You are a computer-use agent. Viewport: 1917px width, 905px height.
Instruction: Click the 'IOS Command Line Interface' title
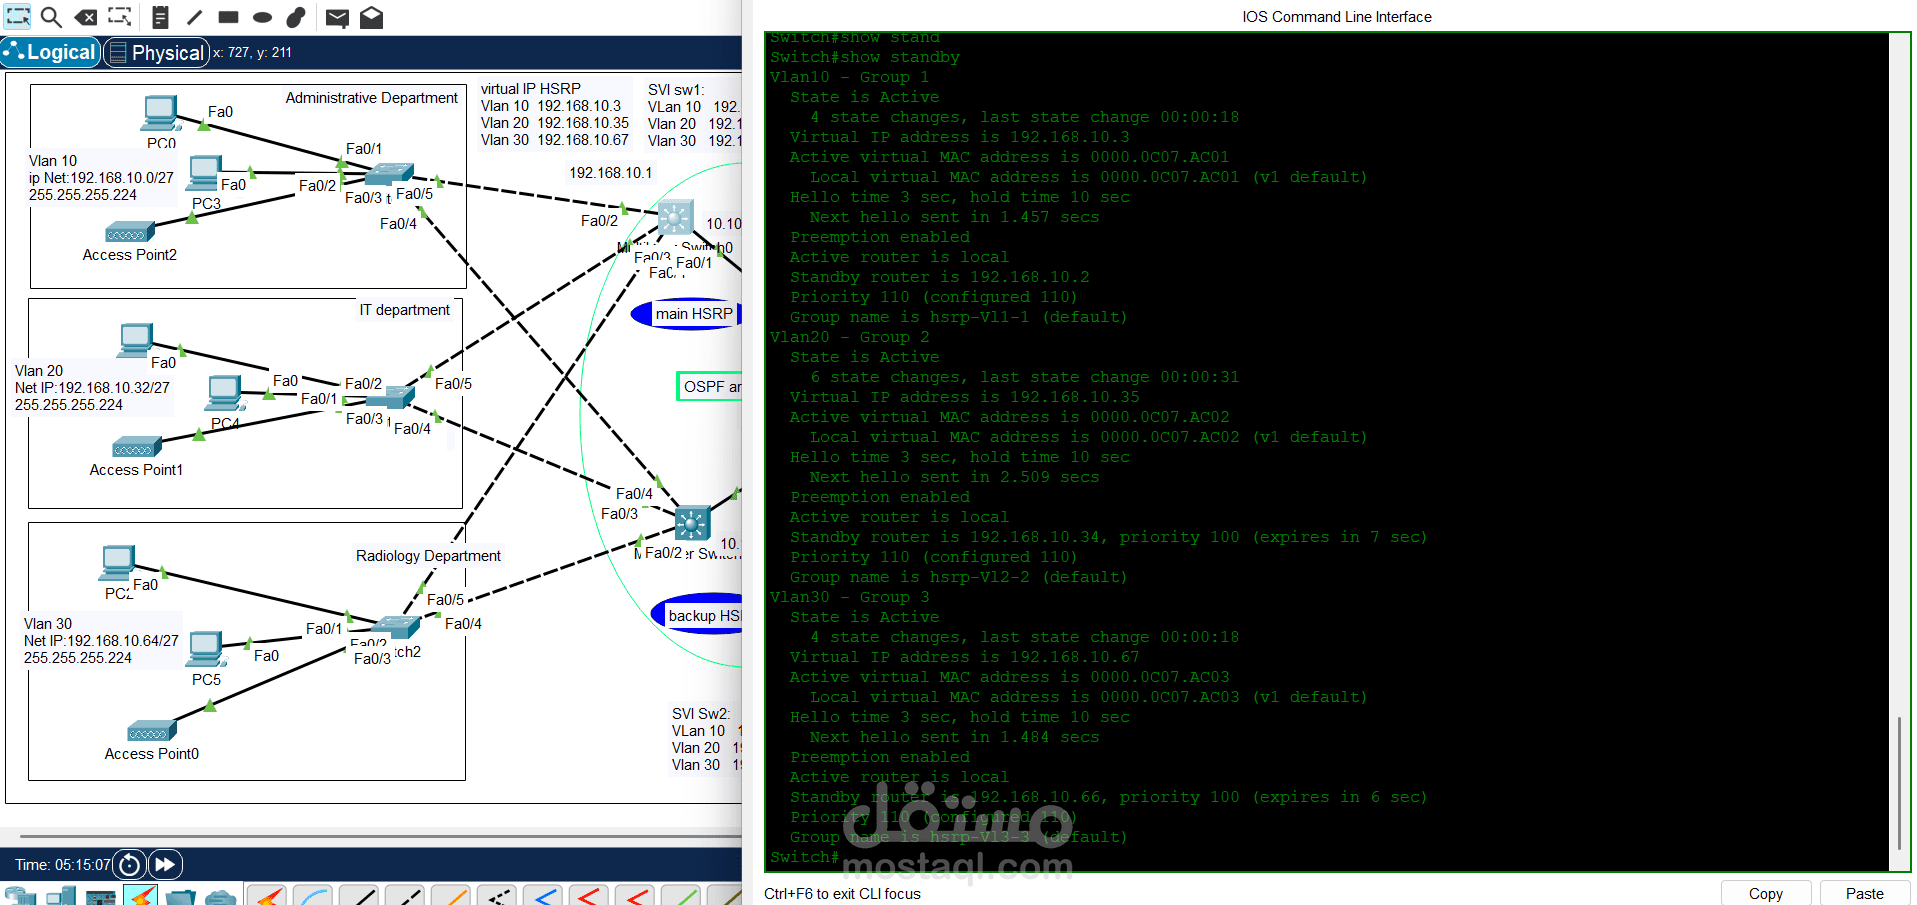(1336, 17)
